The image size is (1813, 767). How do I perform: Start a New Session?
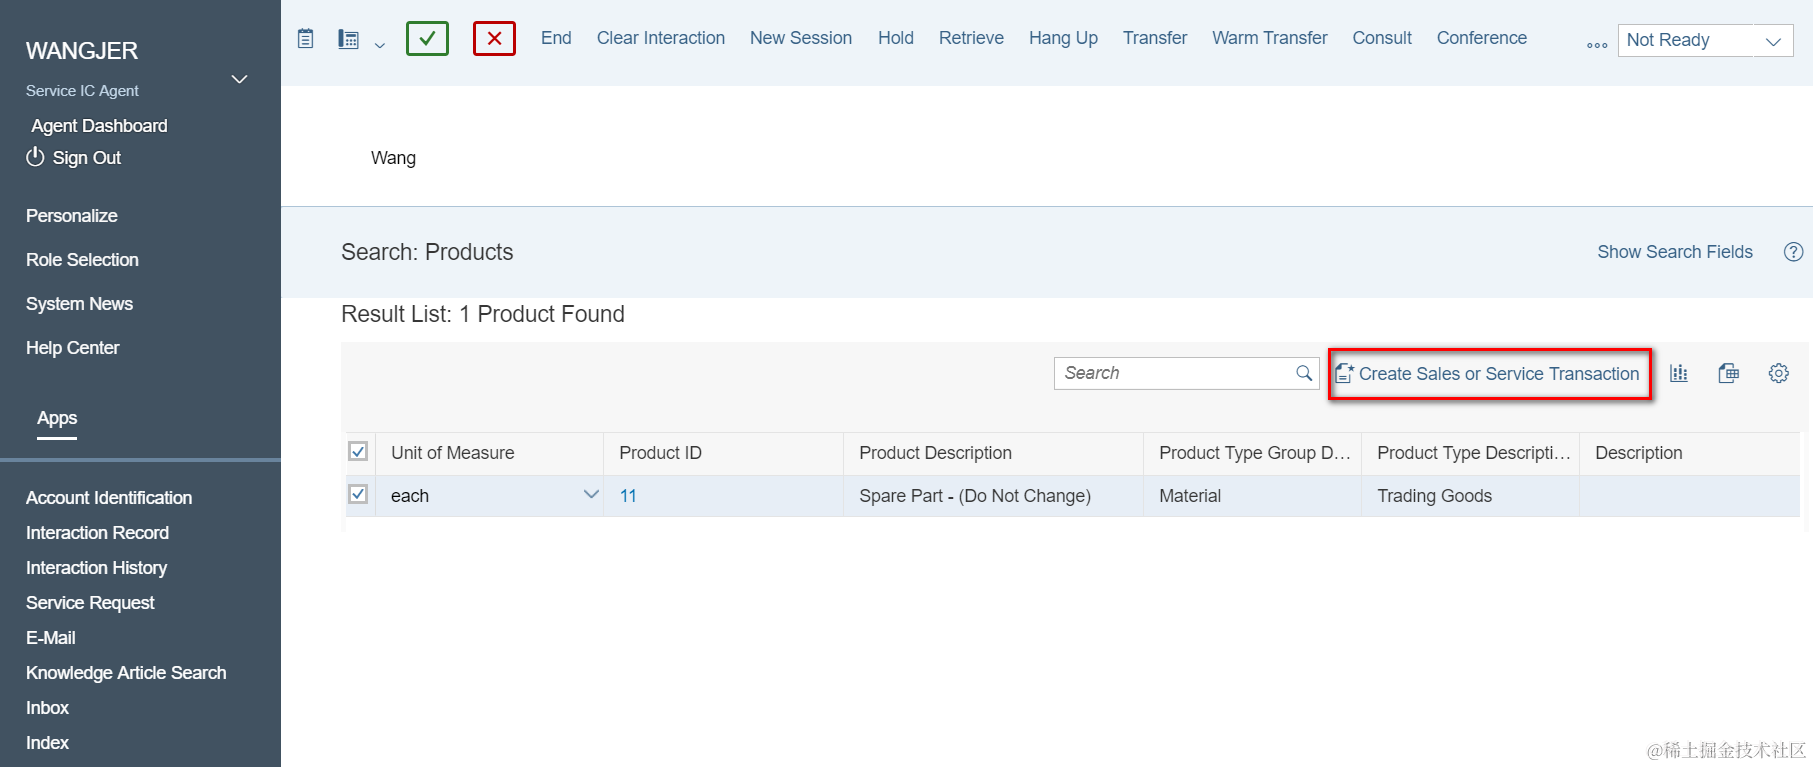(801, 38)
